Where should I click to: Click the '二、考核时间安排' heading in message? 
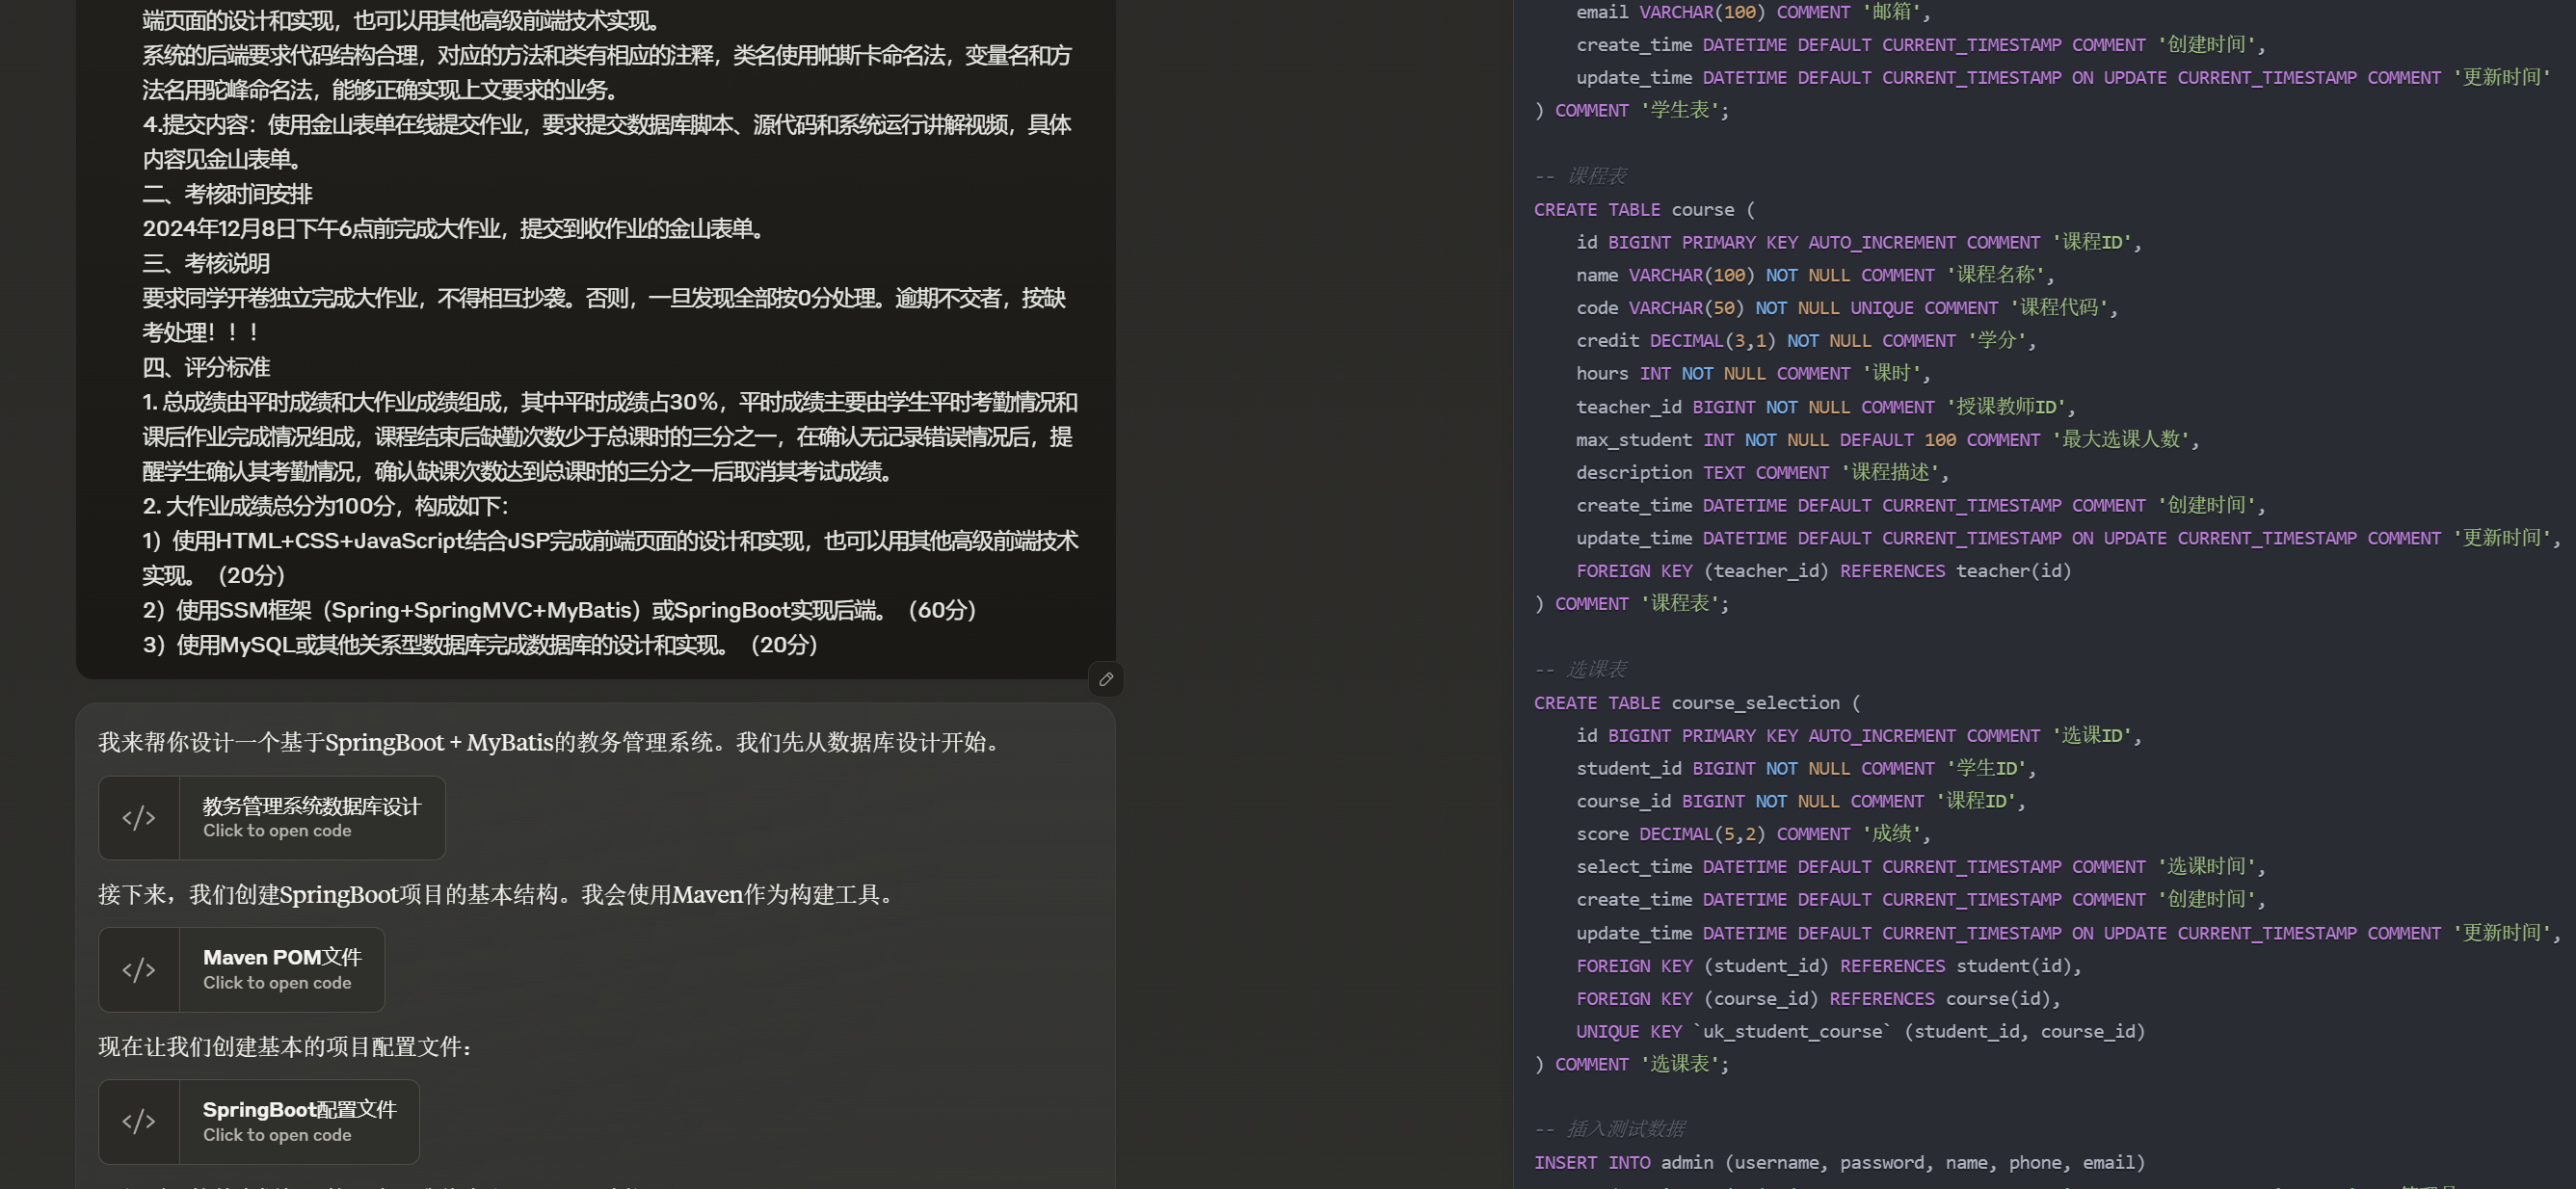[x=227, y=194]
